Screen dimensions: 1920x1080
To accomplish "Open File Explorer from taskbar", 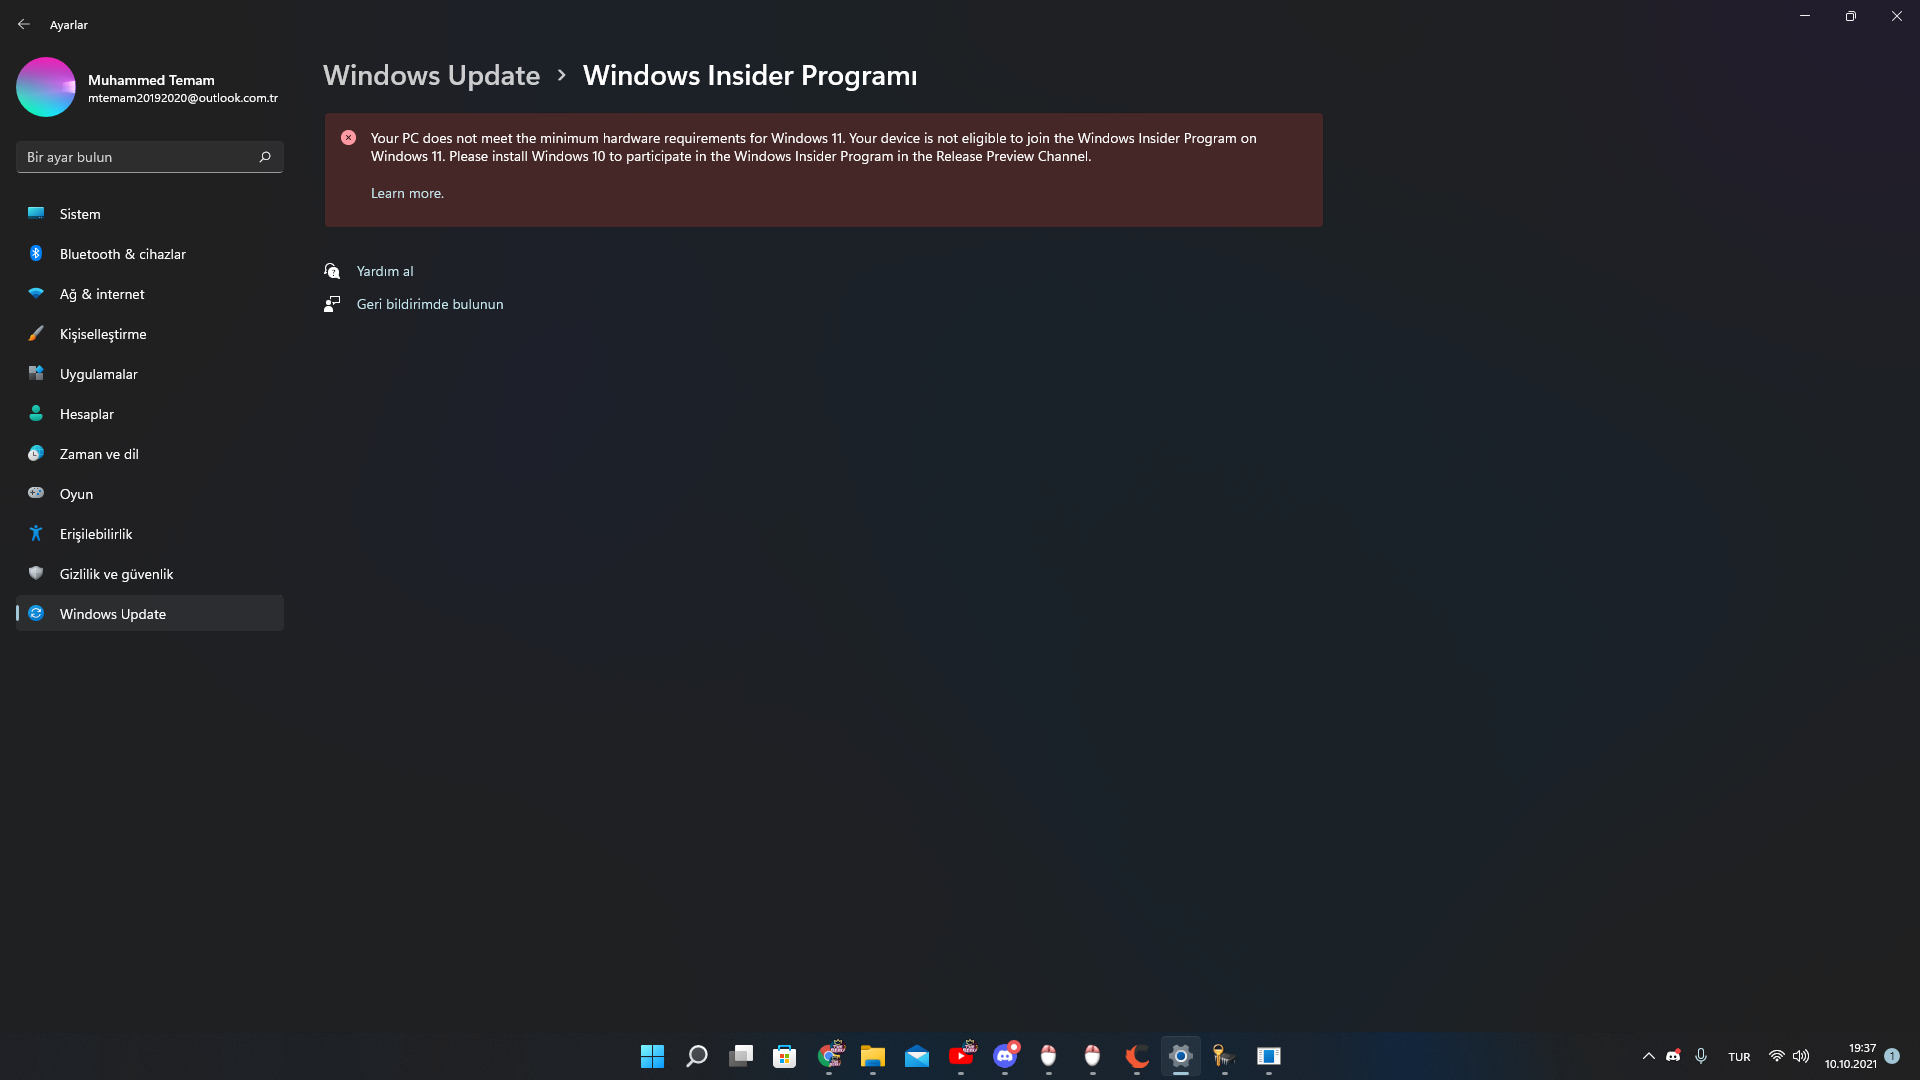I will [x=872, y=1056].
